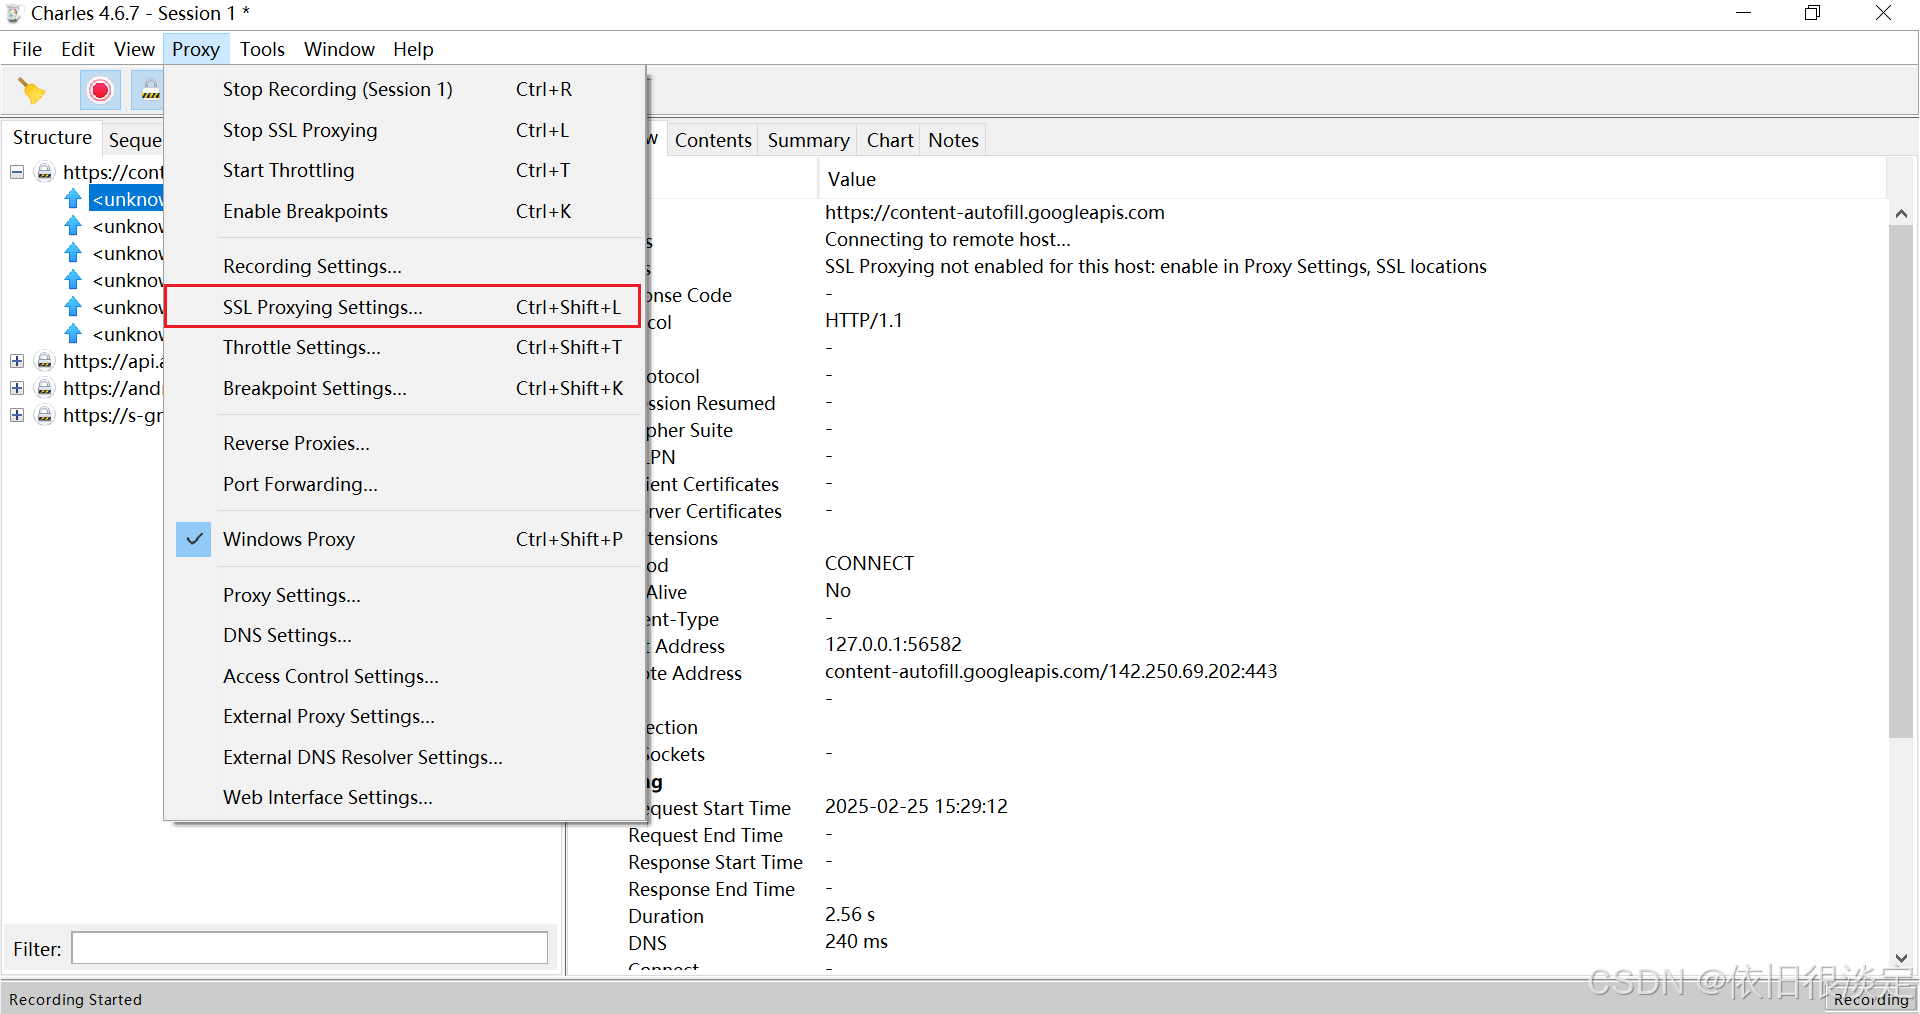Switch to the Summary tab
This screenshot has height=1014, width=1920.
[808, 140]
